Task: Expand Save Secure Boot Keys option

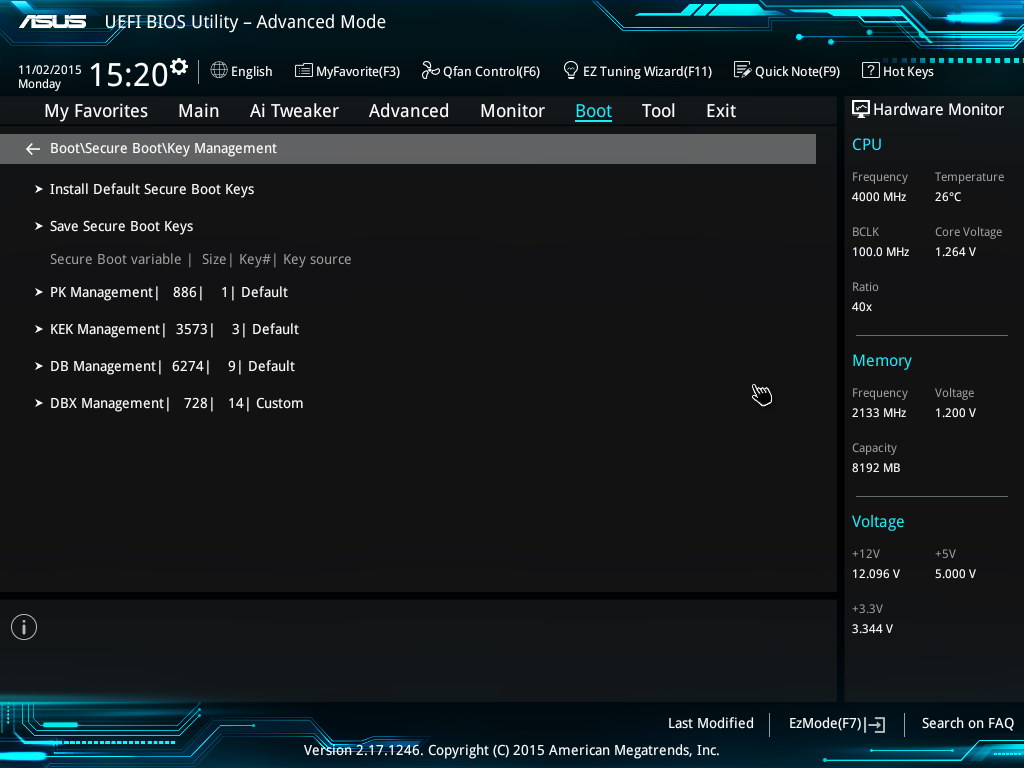Action: coord(121,226)
